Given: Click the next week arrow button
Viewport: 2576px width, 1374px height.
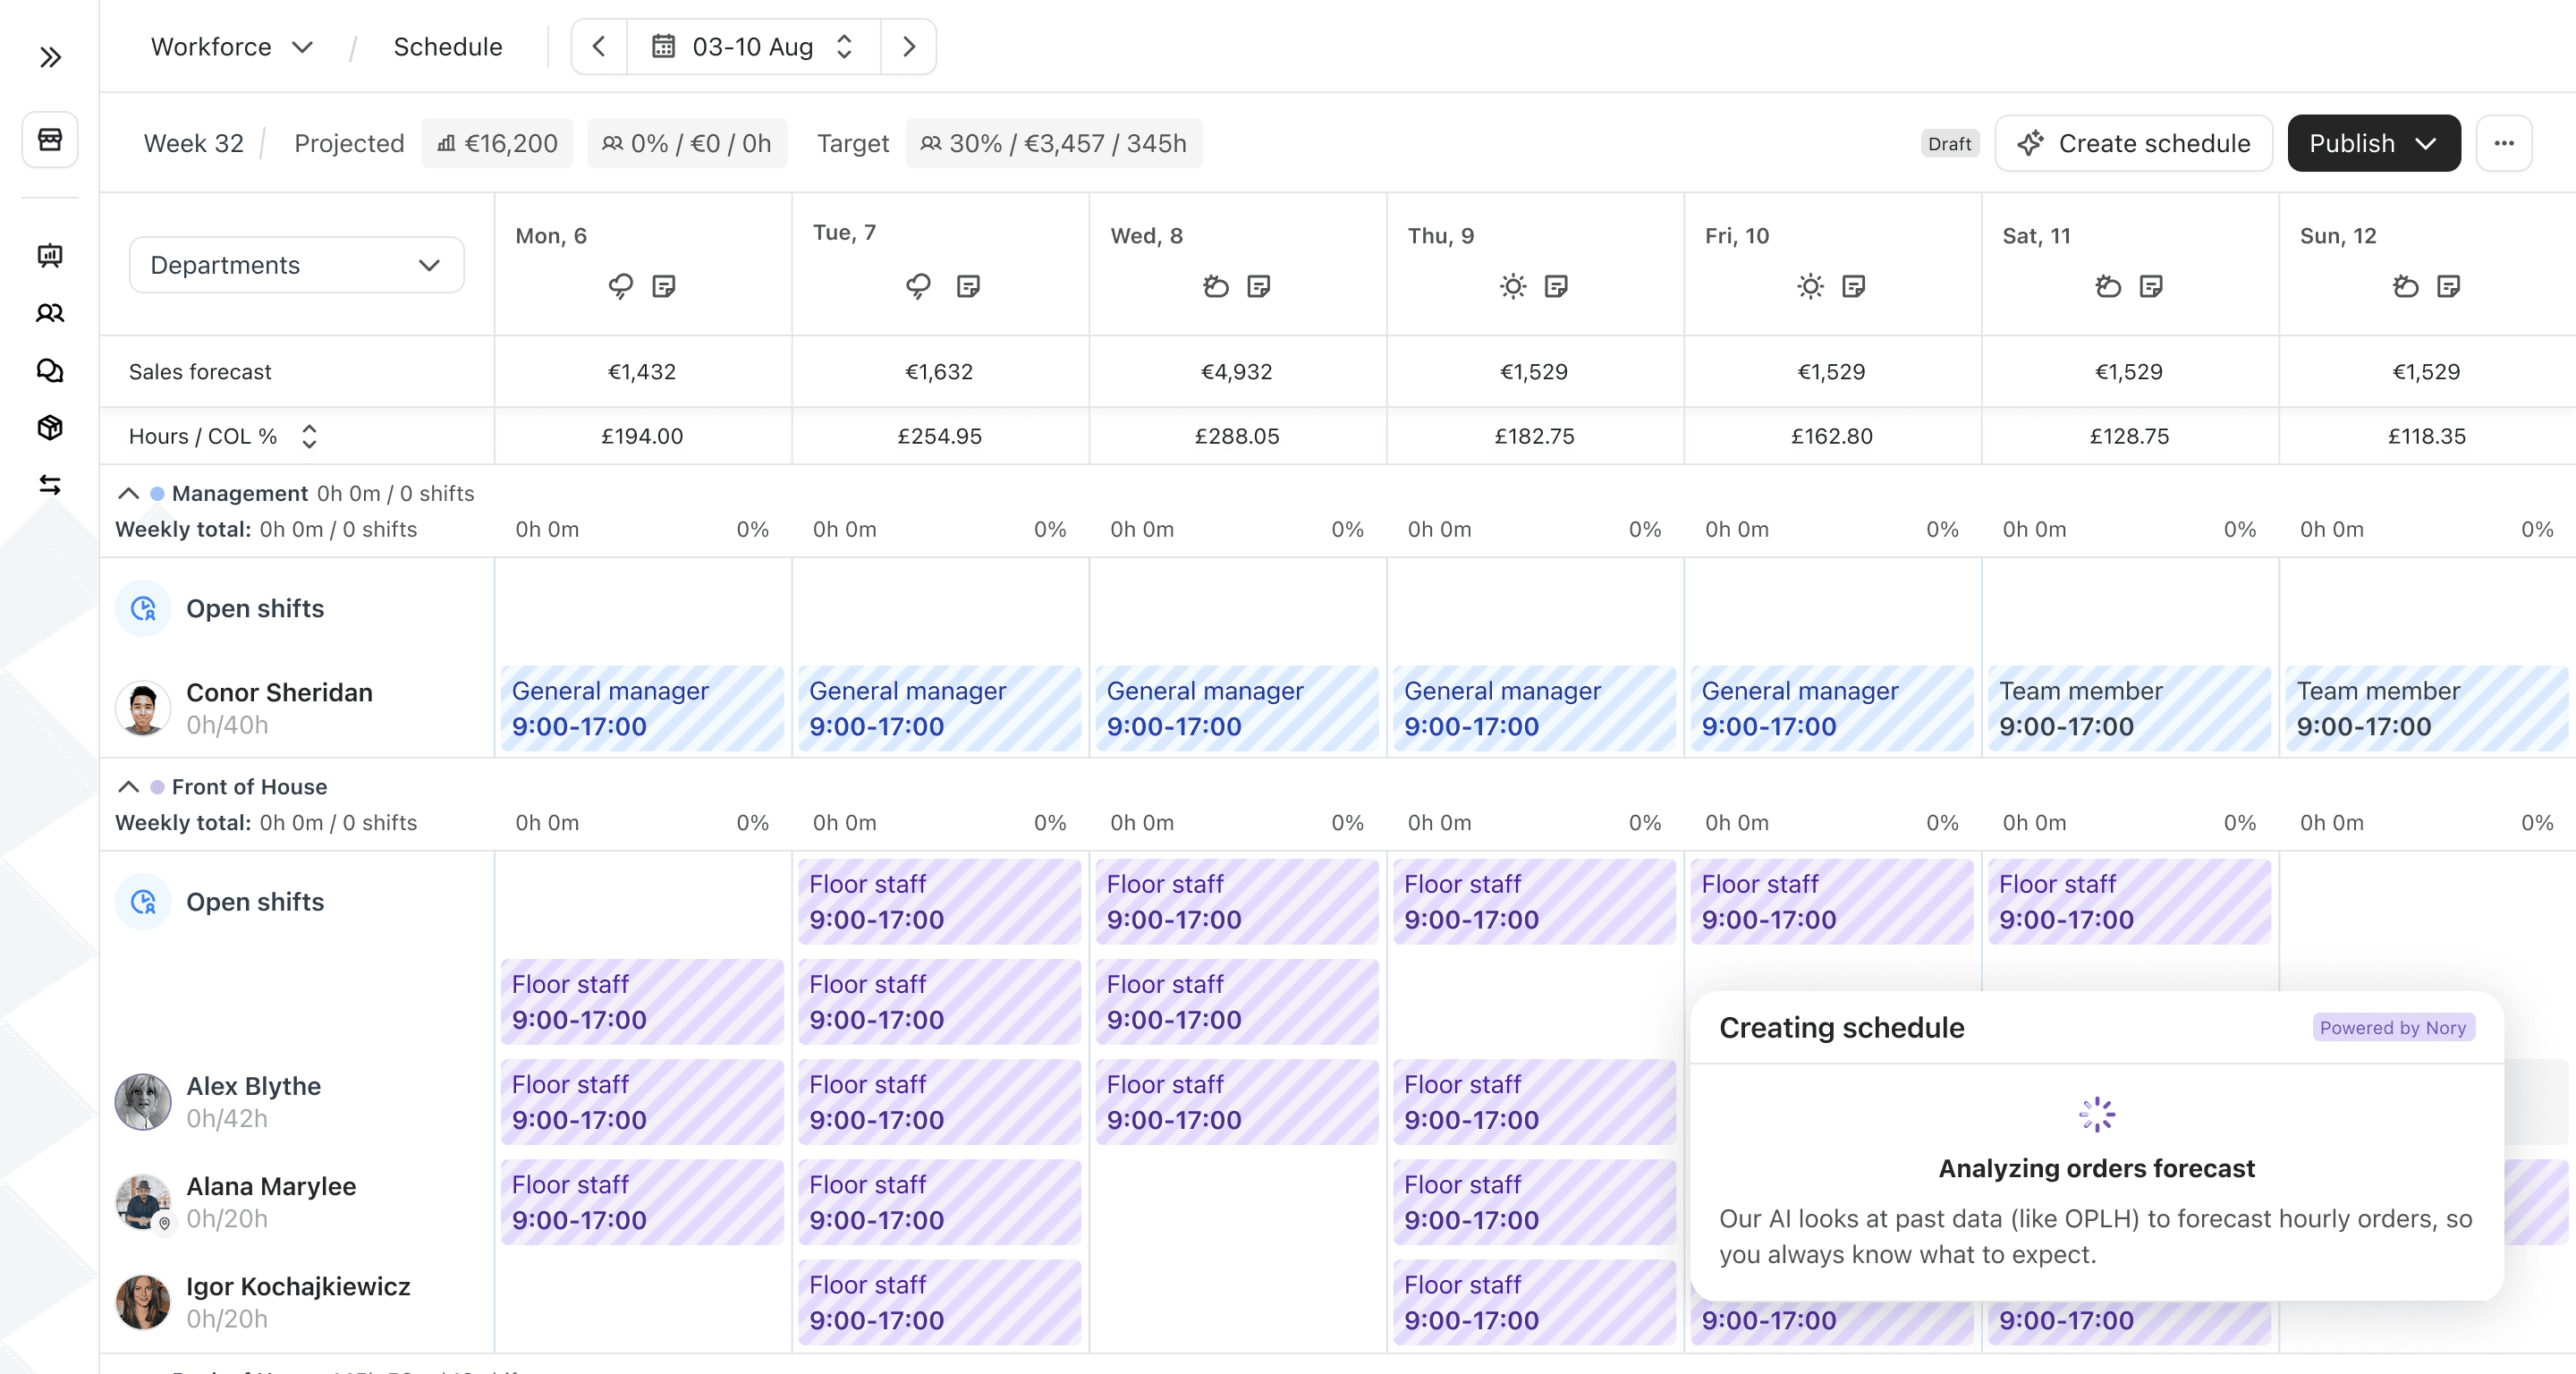Looking at the screenshot, I should click(x=908, y=46).
